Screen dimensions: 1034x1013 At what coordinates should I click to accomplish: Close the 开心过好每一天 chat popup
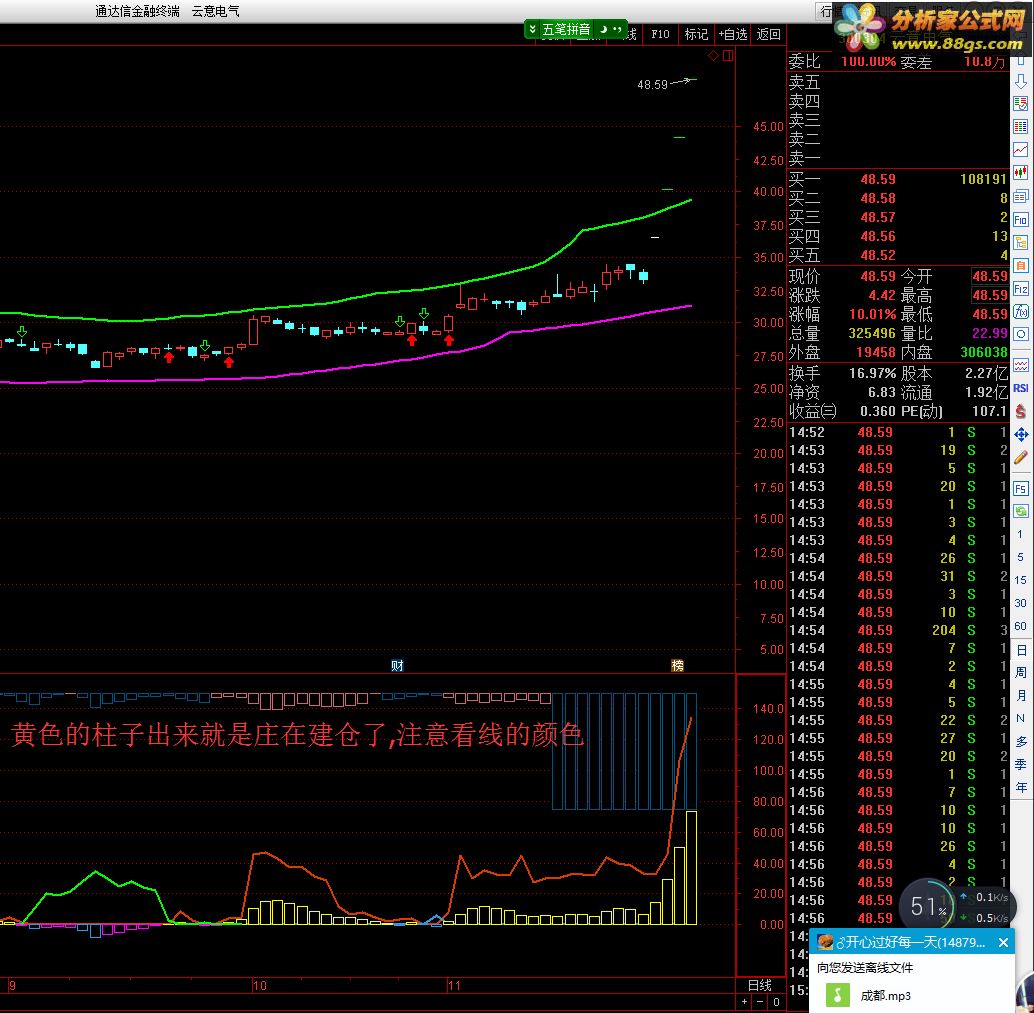(1003, 942)
